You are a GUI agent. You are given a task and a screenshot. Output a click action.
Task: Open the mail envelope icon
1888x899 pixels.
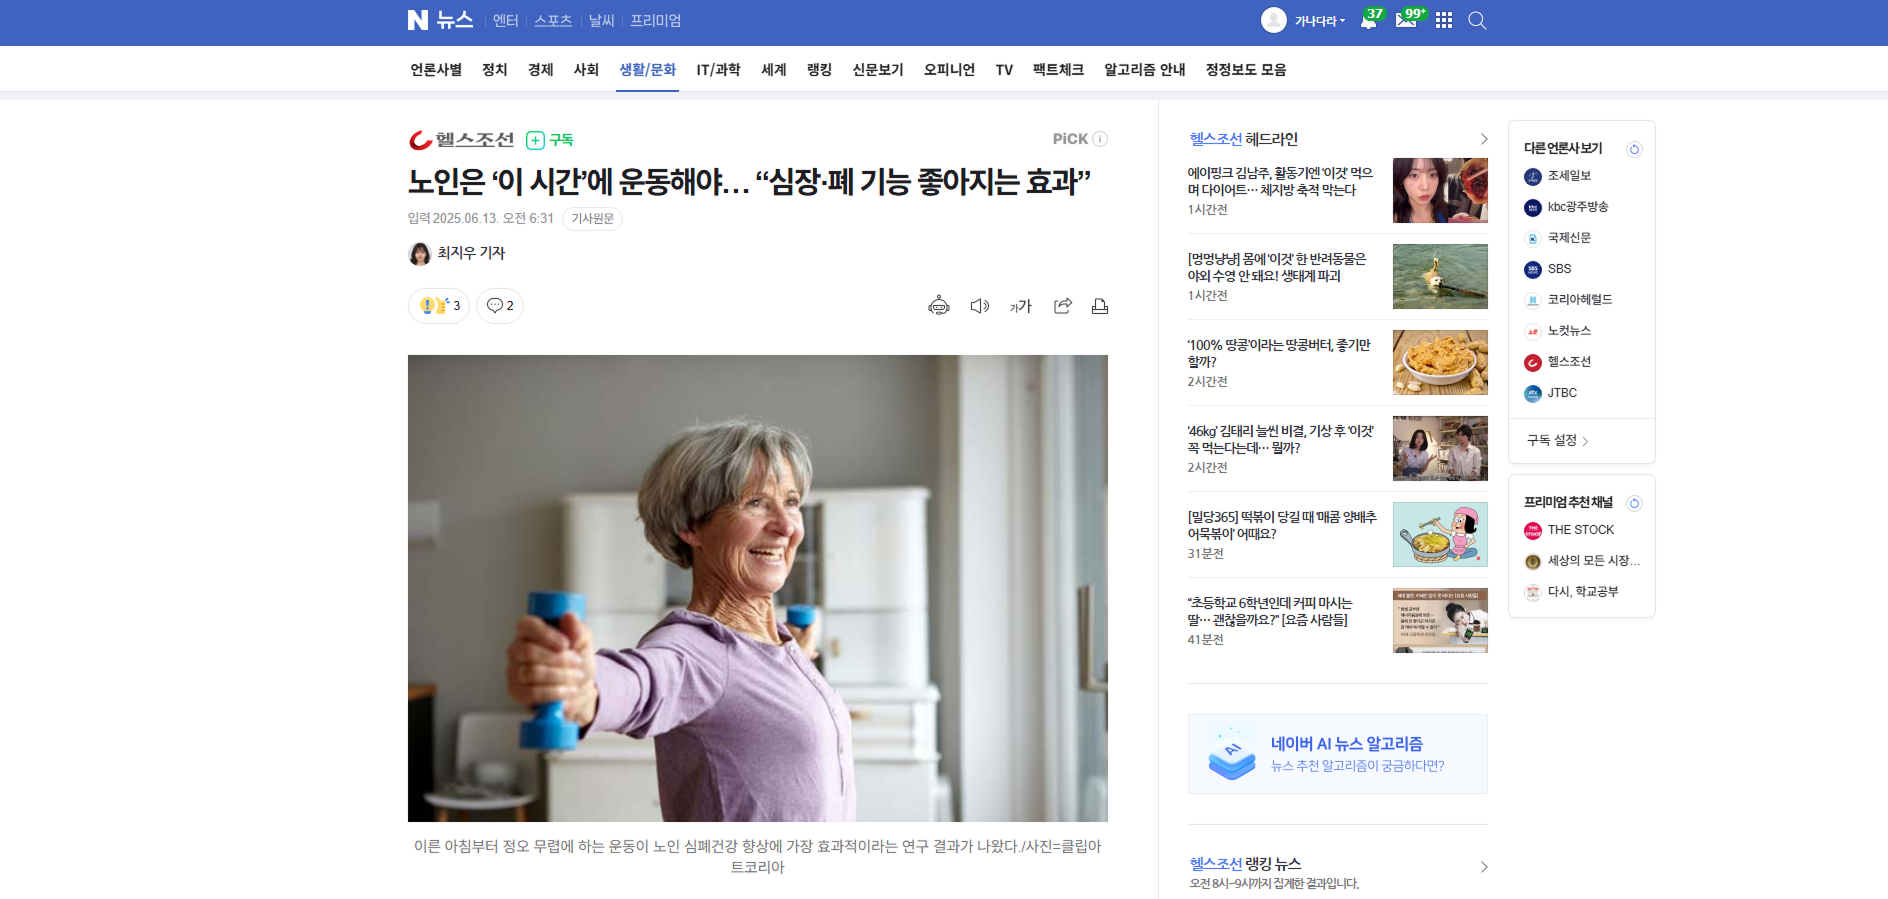pos(1405,20)
